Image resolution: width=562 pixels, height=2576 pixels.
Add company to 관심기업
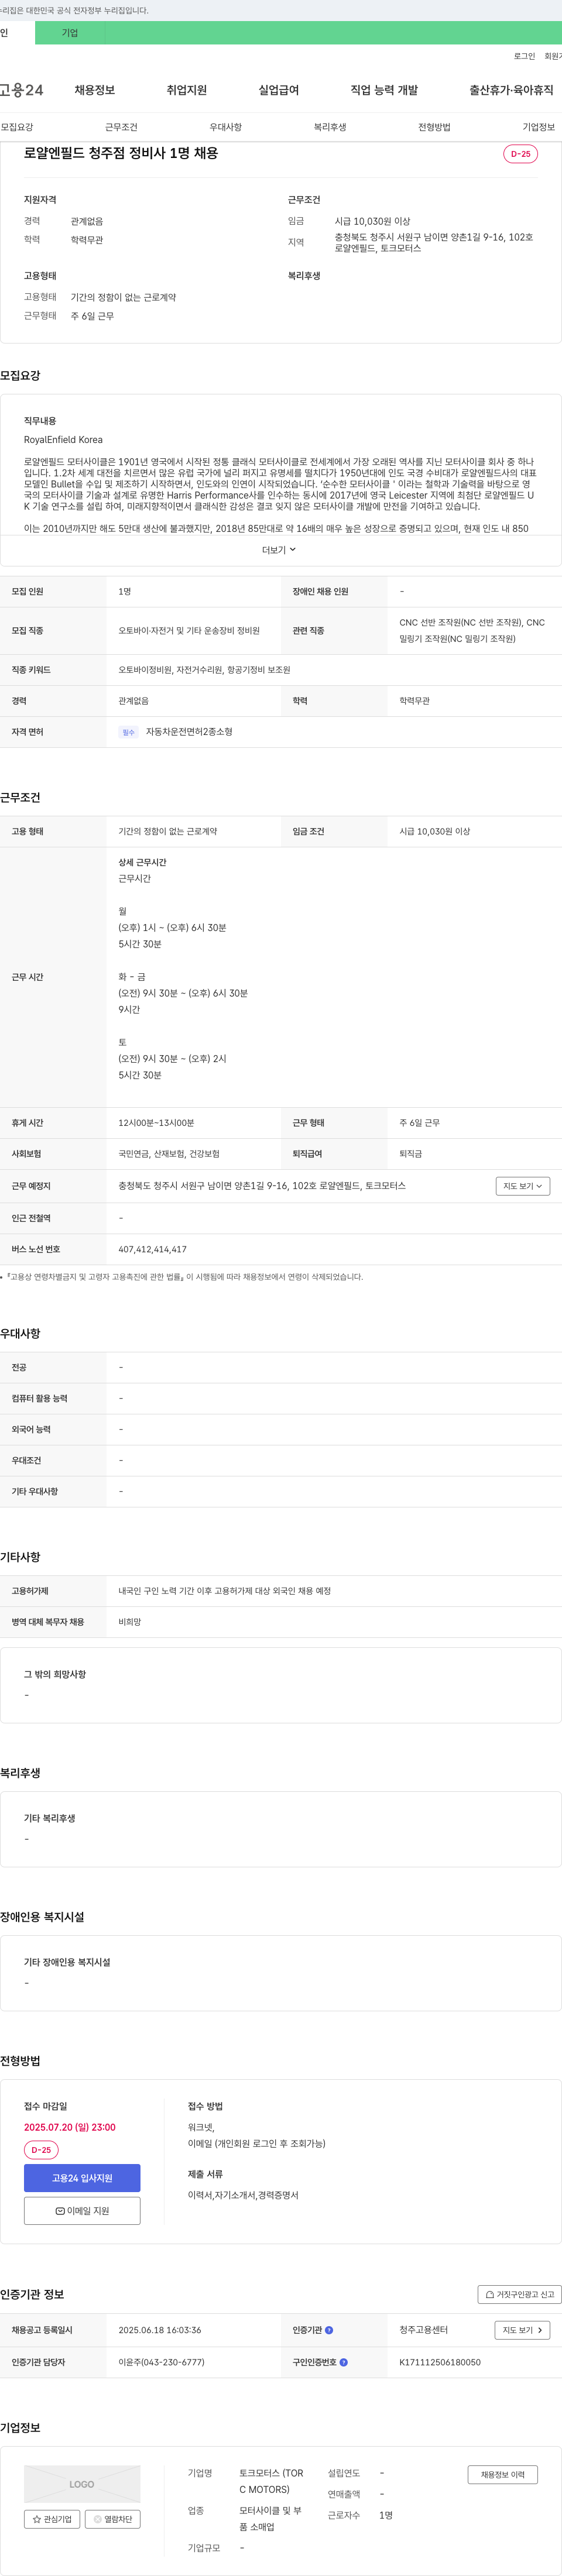click(52, 2519)
